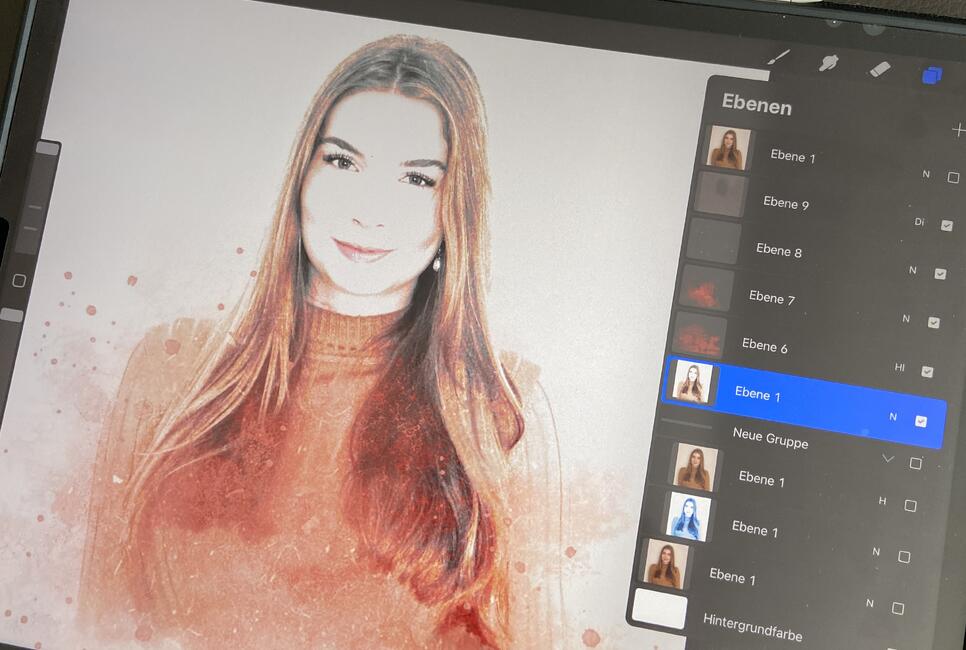The width and height of the screenshot is (966, 650).
Task: Tap the Hintergrundfarbe layer label
Action: 752,626
